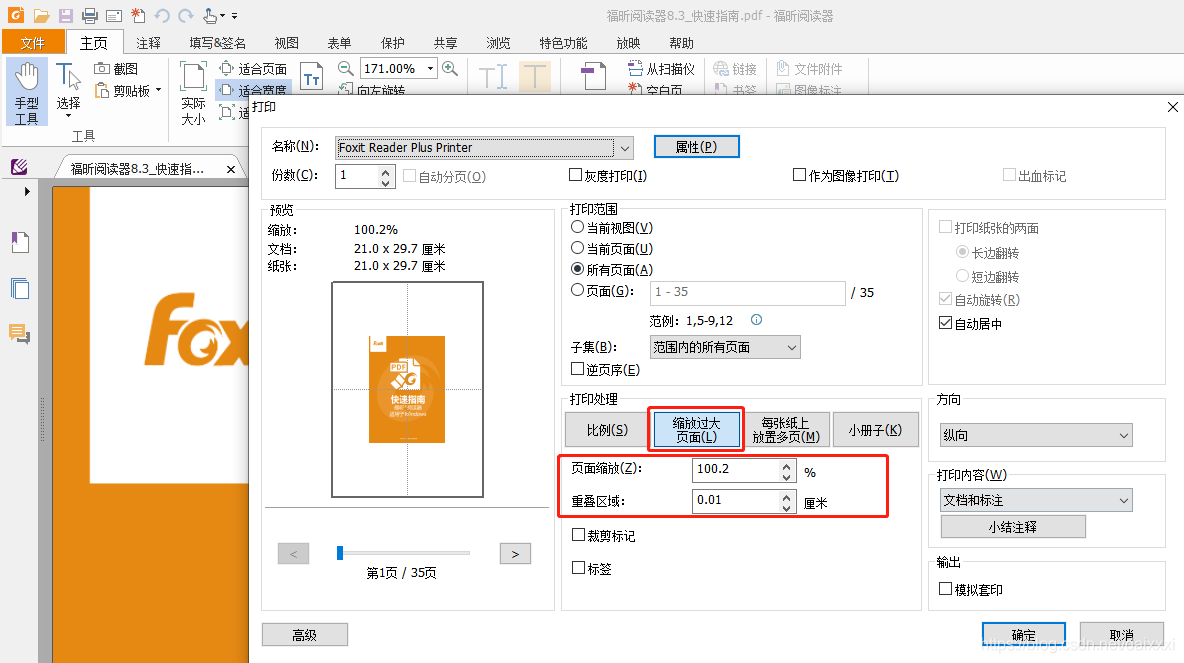Click the from-scanner (从扫描仪) icon
The width and height of the screenshot is (1184, 663).
(x=635, y=69)
